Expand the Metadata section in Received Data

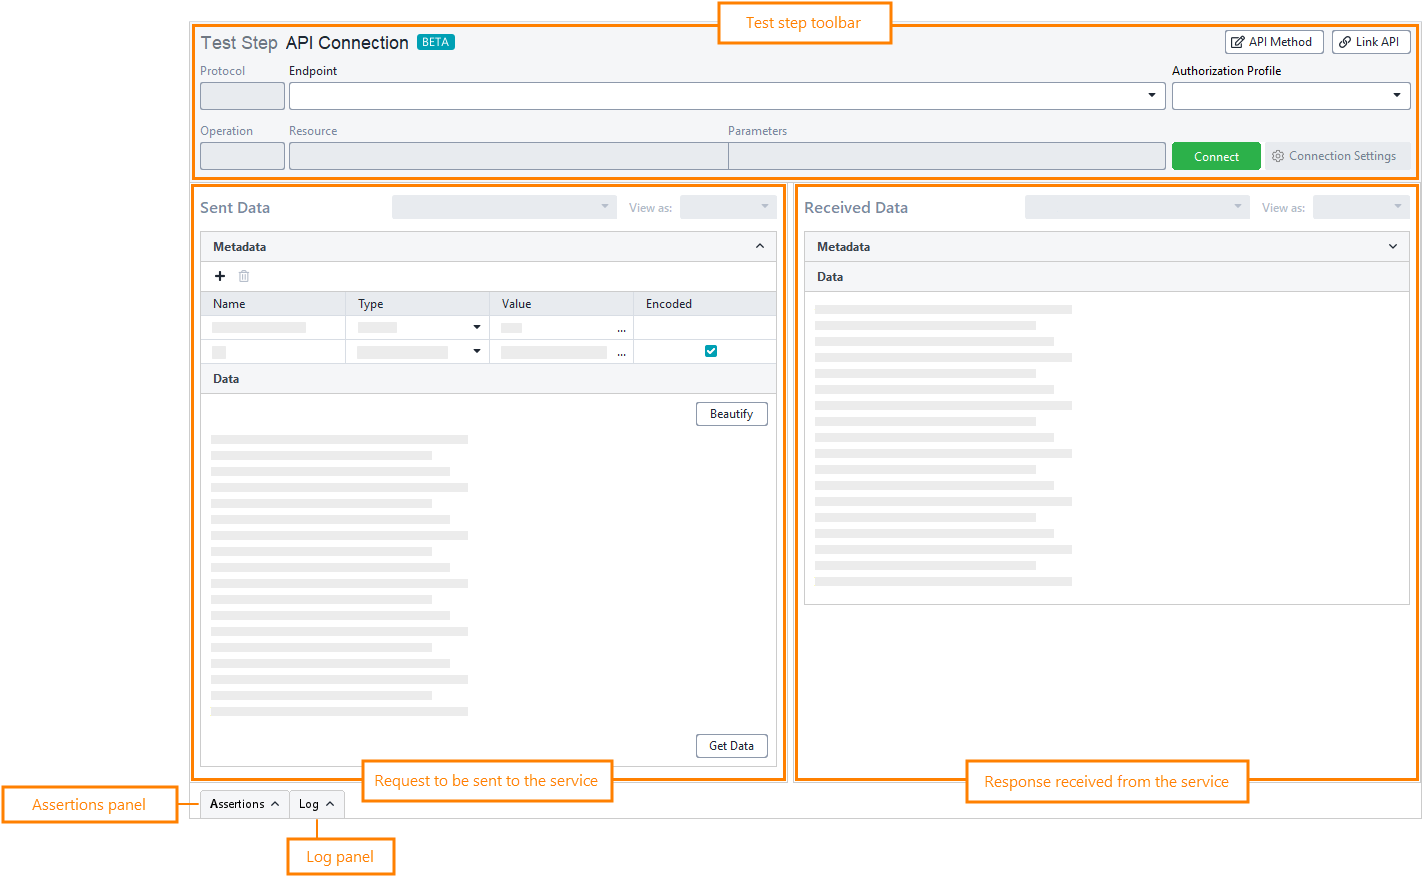tap(1392, 246)
